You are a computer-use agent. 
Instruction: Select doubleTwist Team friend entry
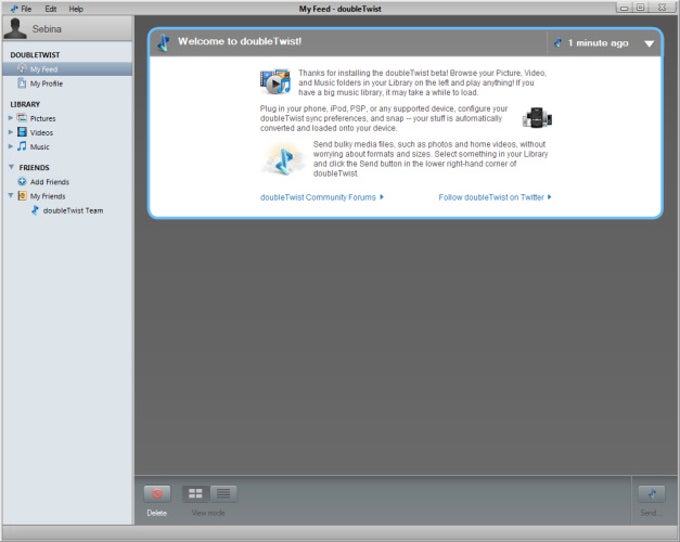tap(67, 210)
